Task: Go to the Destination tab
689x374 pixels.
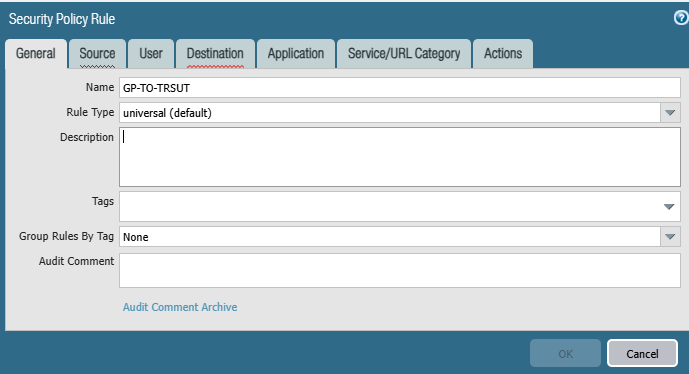Action: tap(215, 54)
